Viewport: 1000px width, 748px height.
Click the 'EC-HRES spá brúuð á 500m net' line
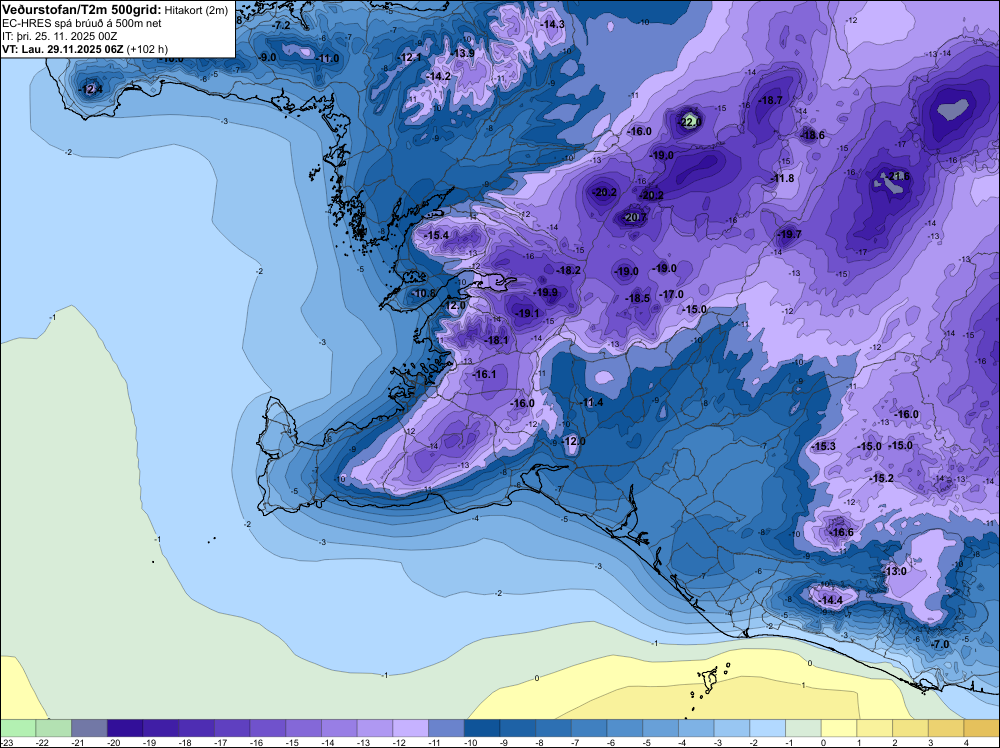[81, 23]
